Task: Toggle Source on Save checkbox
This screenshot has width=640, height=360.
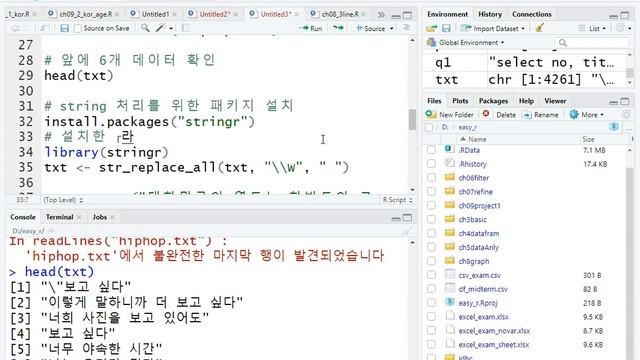Action: pos(78,28)
